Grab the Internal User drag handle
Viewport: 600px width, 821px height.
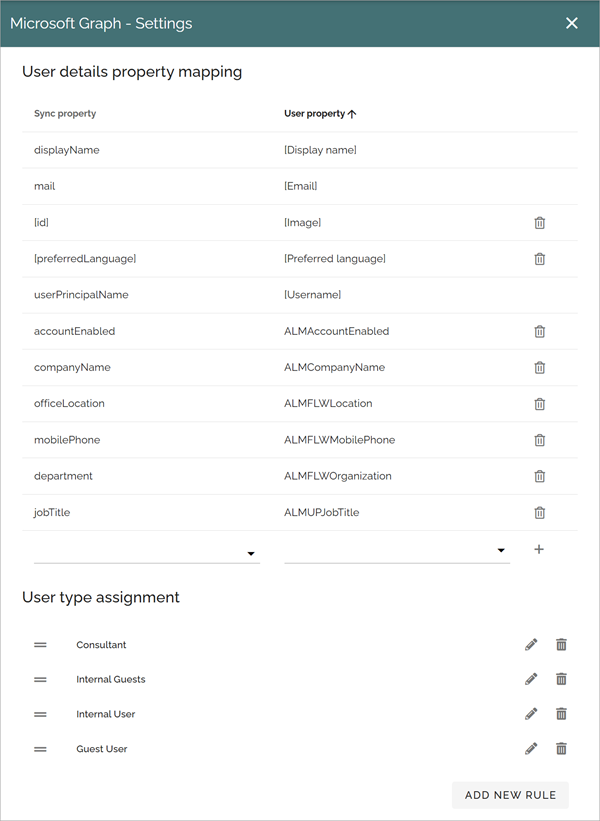coord(40,714)
